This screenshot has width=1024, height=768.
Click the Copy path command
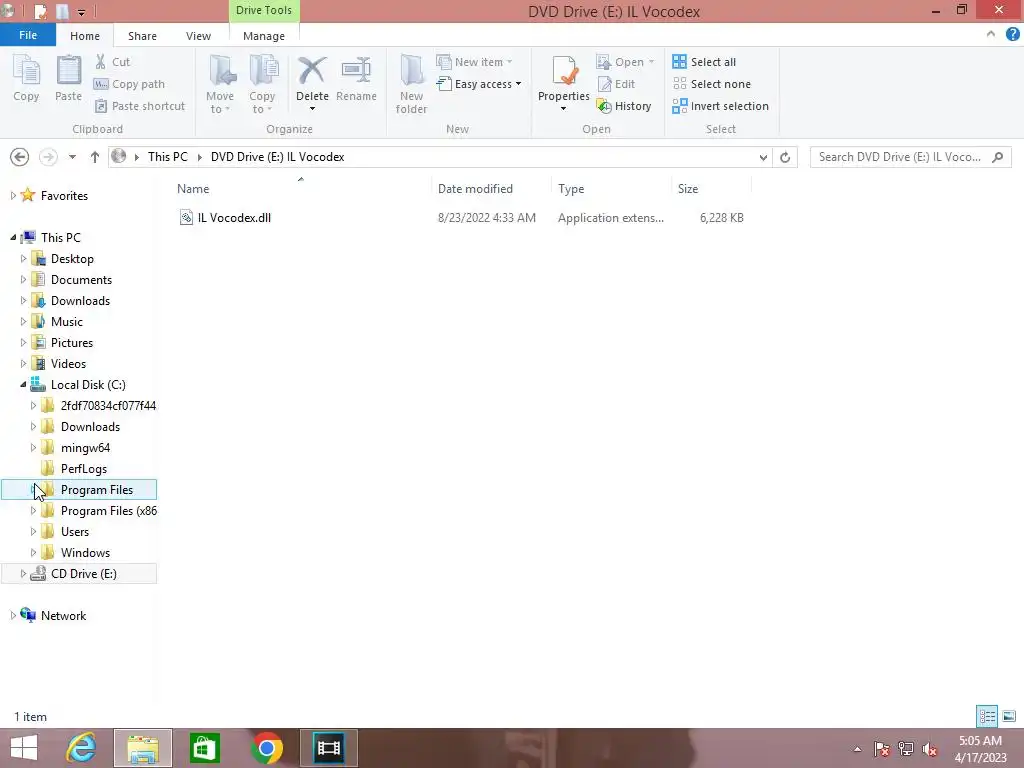(129, 84)
